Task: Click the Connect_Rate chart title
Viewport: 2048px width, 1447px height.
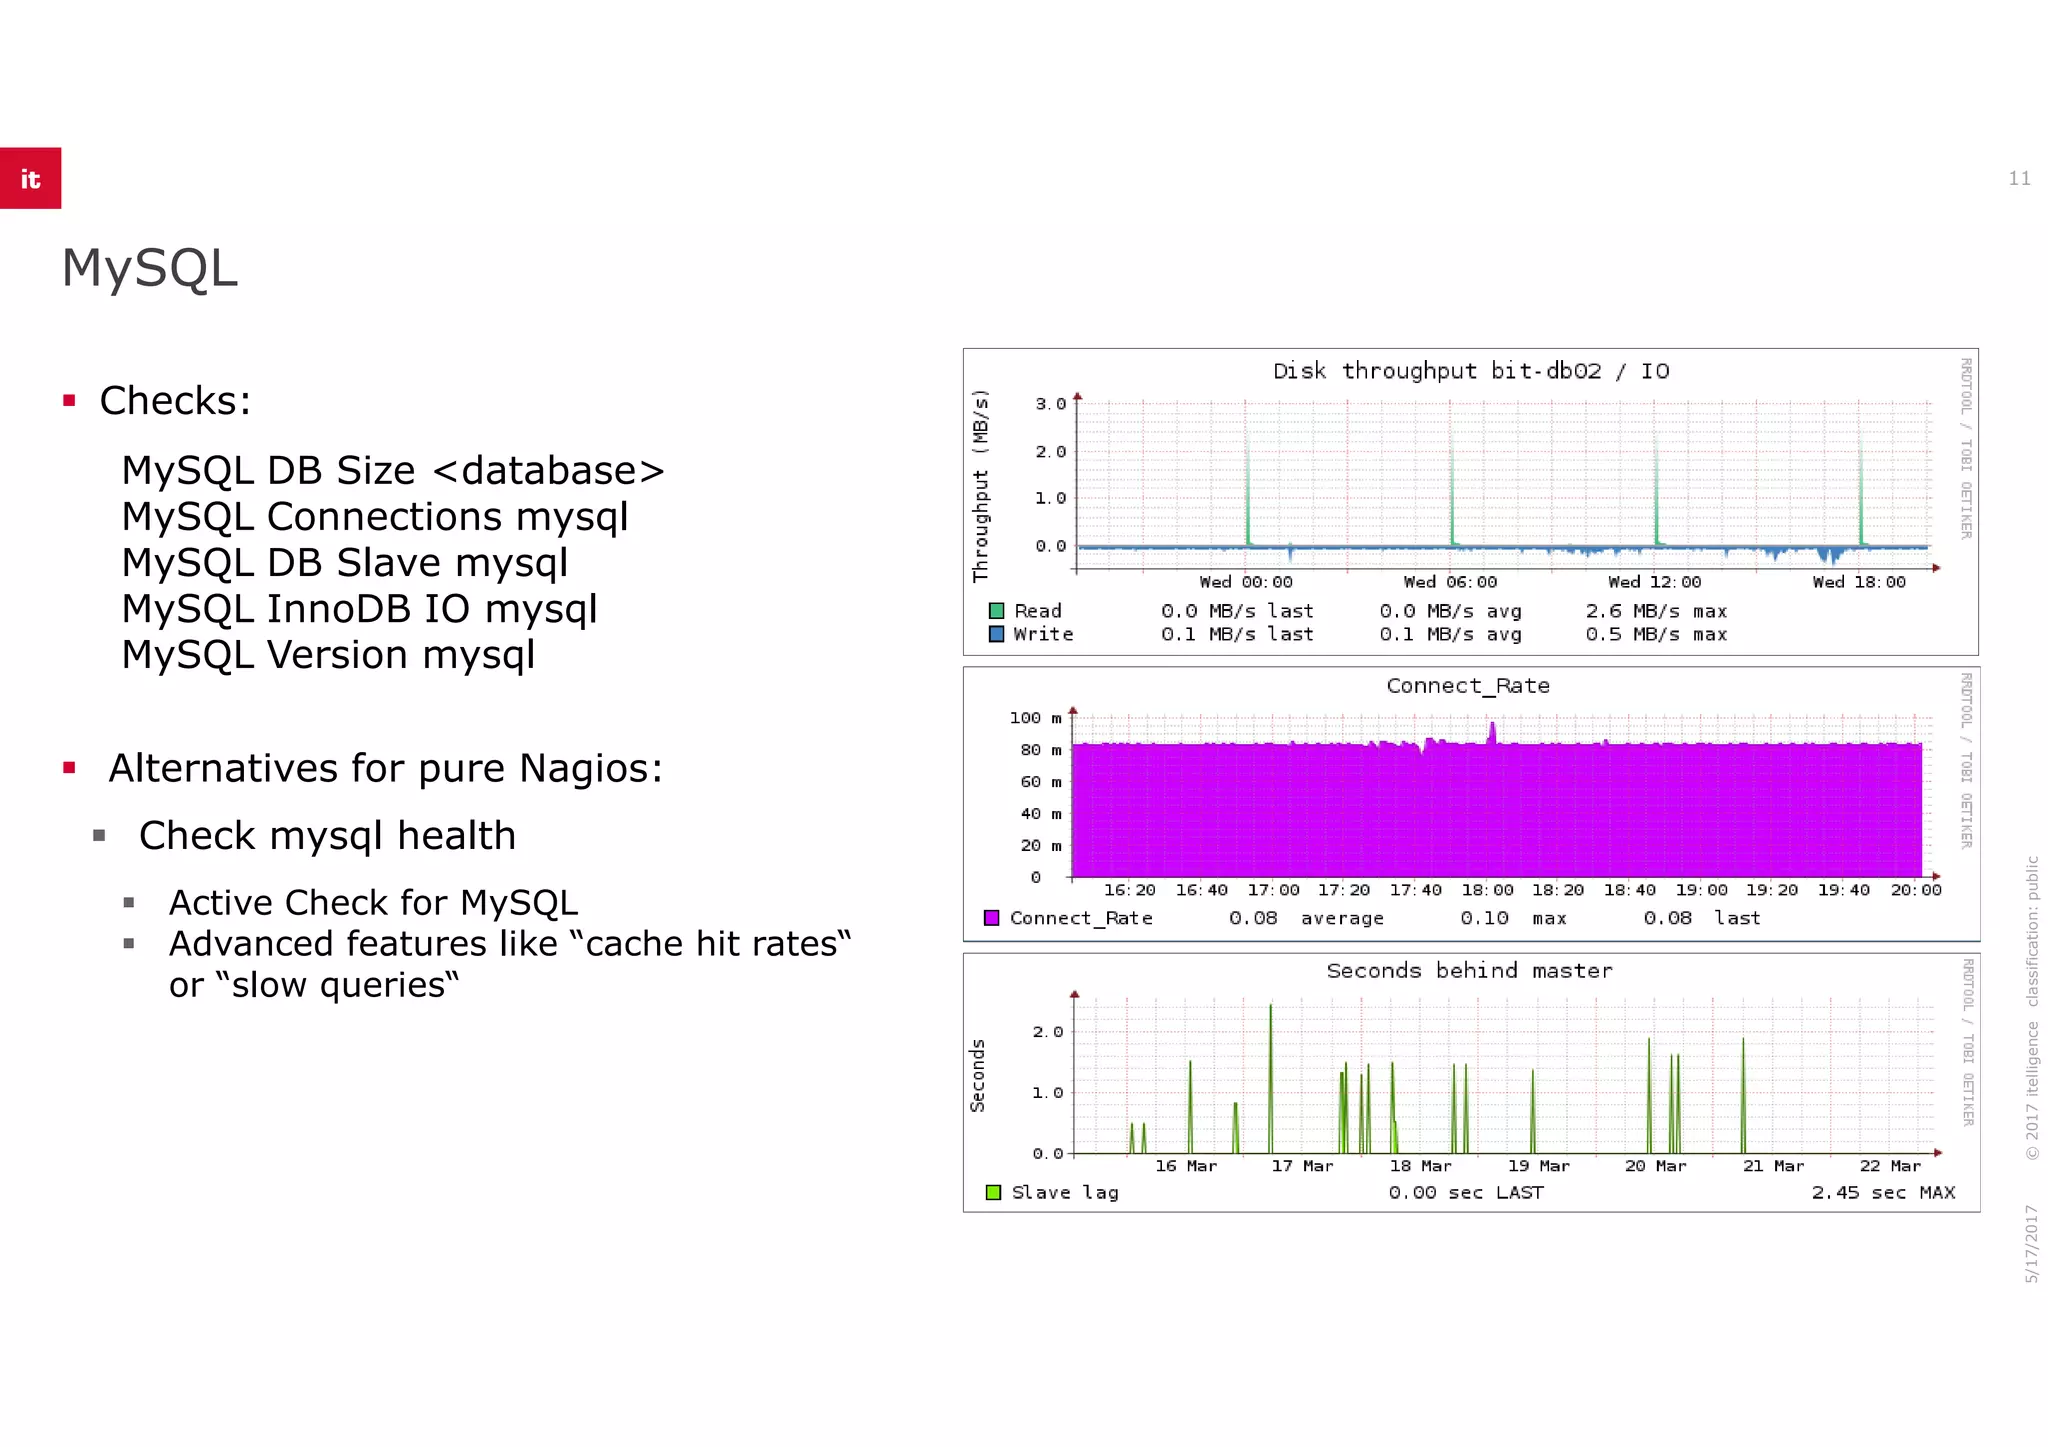Action: pos(1468,686)
